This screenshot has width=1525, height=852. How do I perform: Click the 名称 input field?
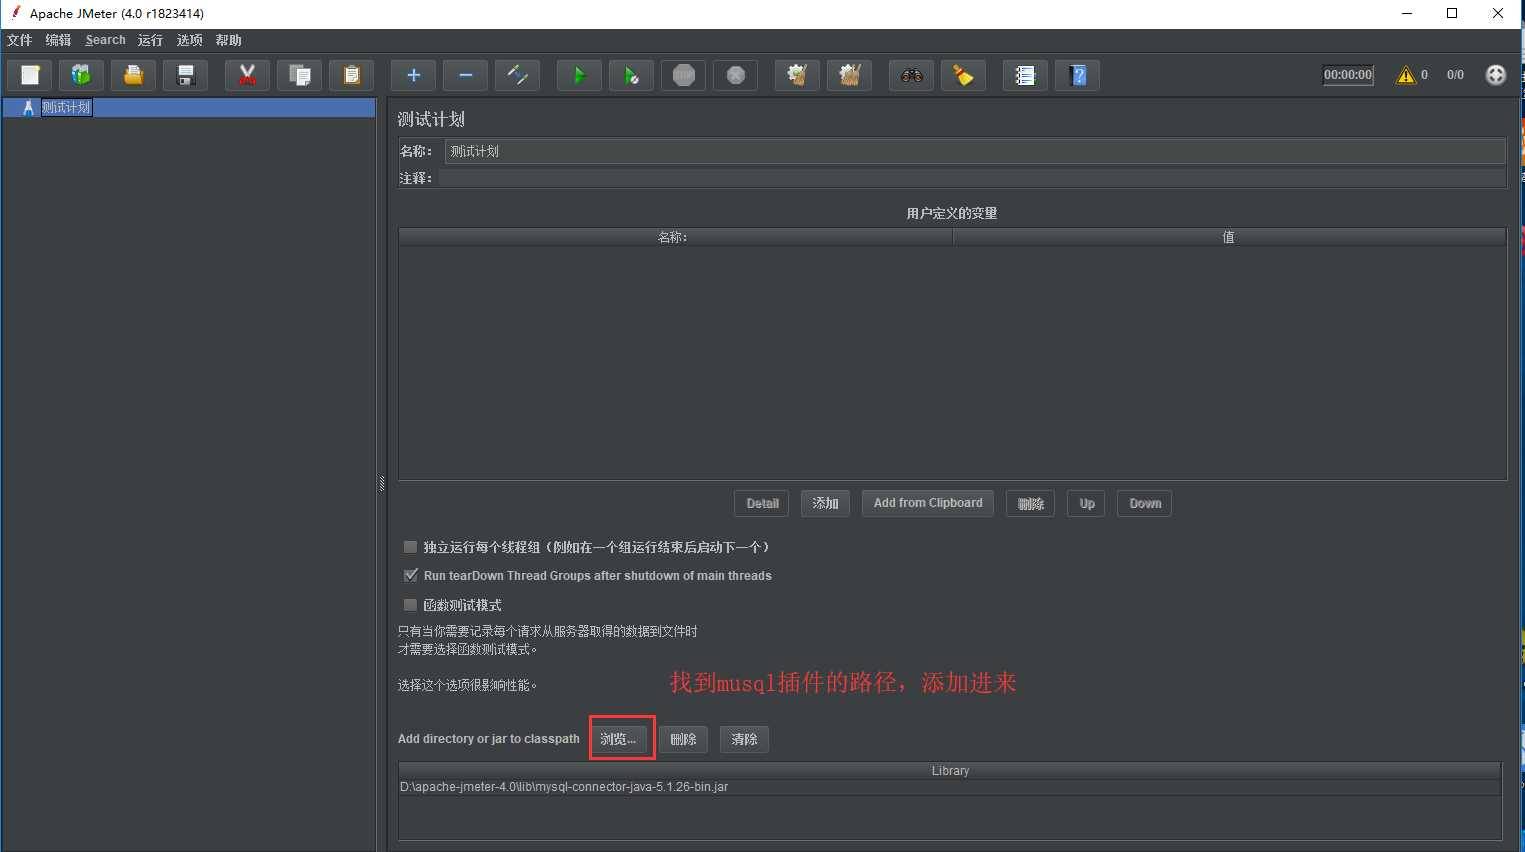tap(975, 151)
